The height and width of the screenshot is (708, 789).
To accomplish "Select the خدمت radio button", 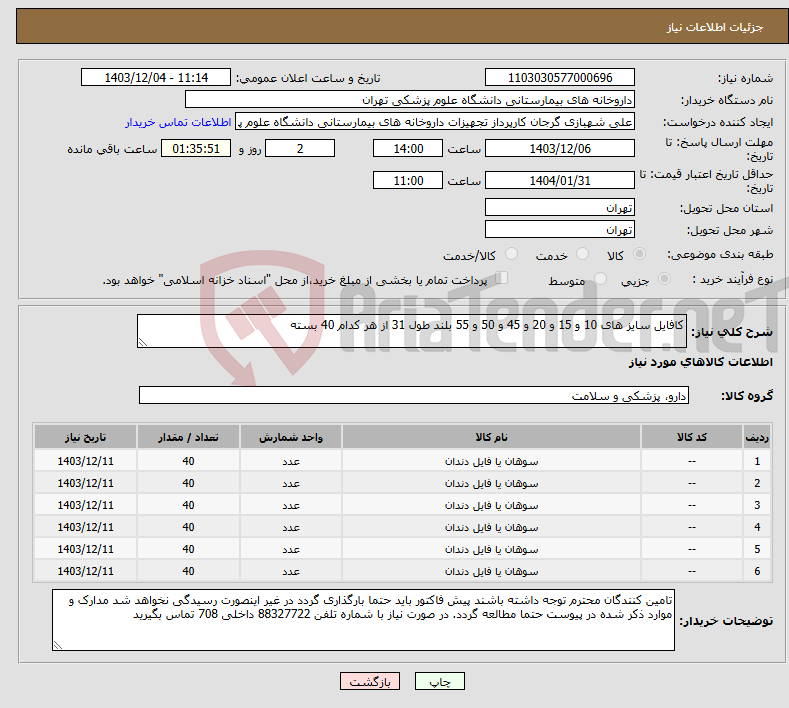I will pos(582,254).
